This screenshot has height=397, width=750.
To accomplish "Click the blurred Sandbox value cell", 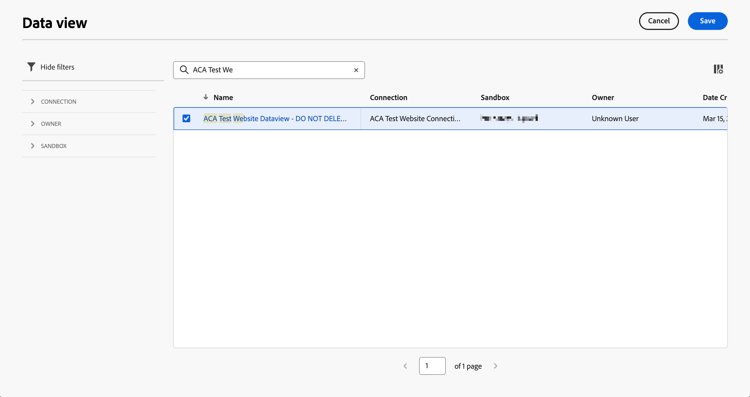I will pyautogui.click(x=509, y=118).
